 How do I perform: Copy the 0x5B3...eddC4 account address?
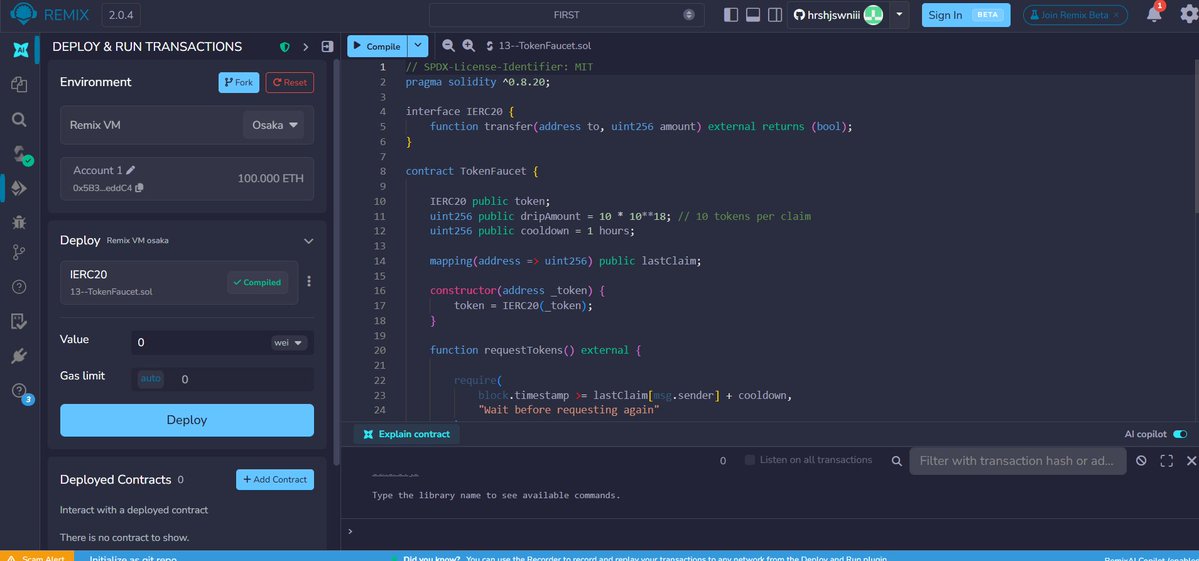pyautogui.click(x=139, y=187)
